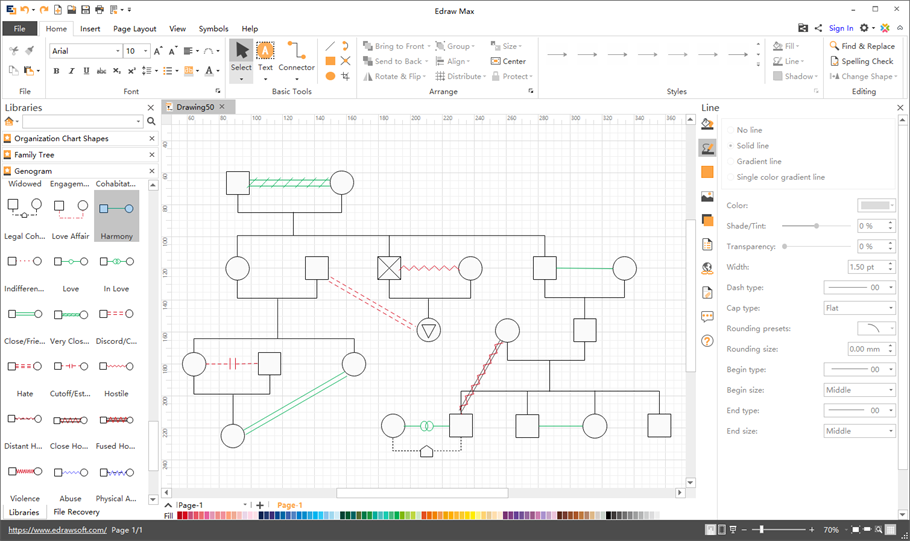The height and width of the screenshot is (541, 910).
Task: Select the No line radio option
Action: click(x=749, y=130)
